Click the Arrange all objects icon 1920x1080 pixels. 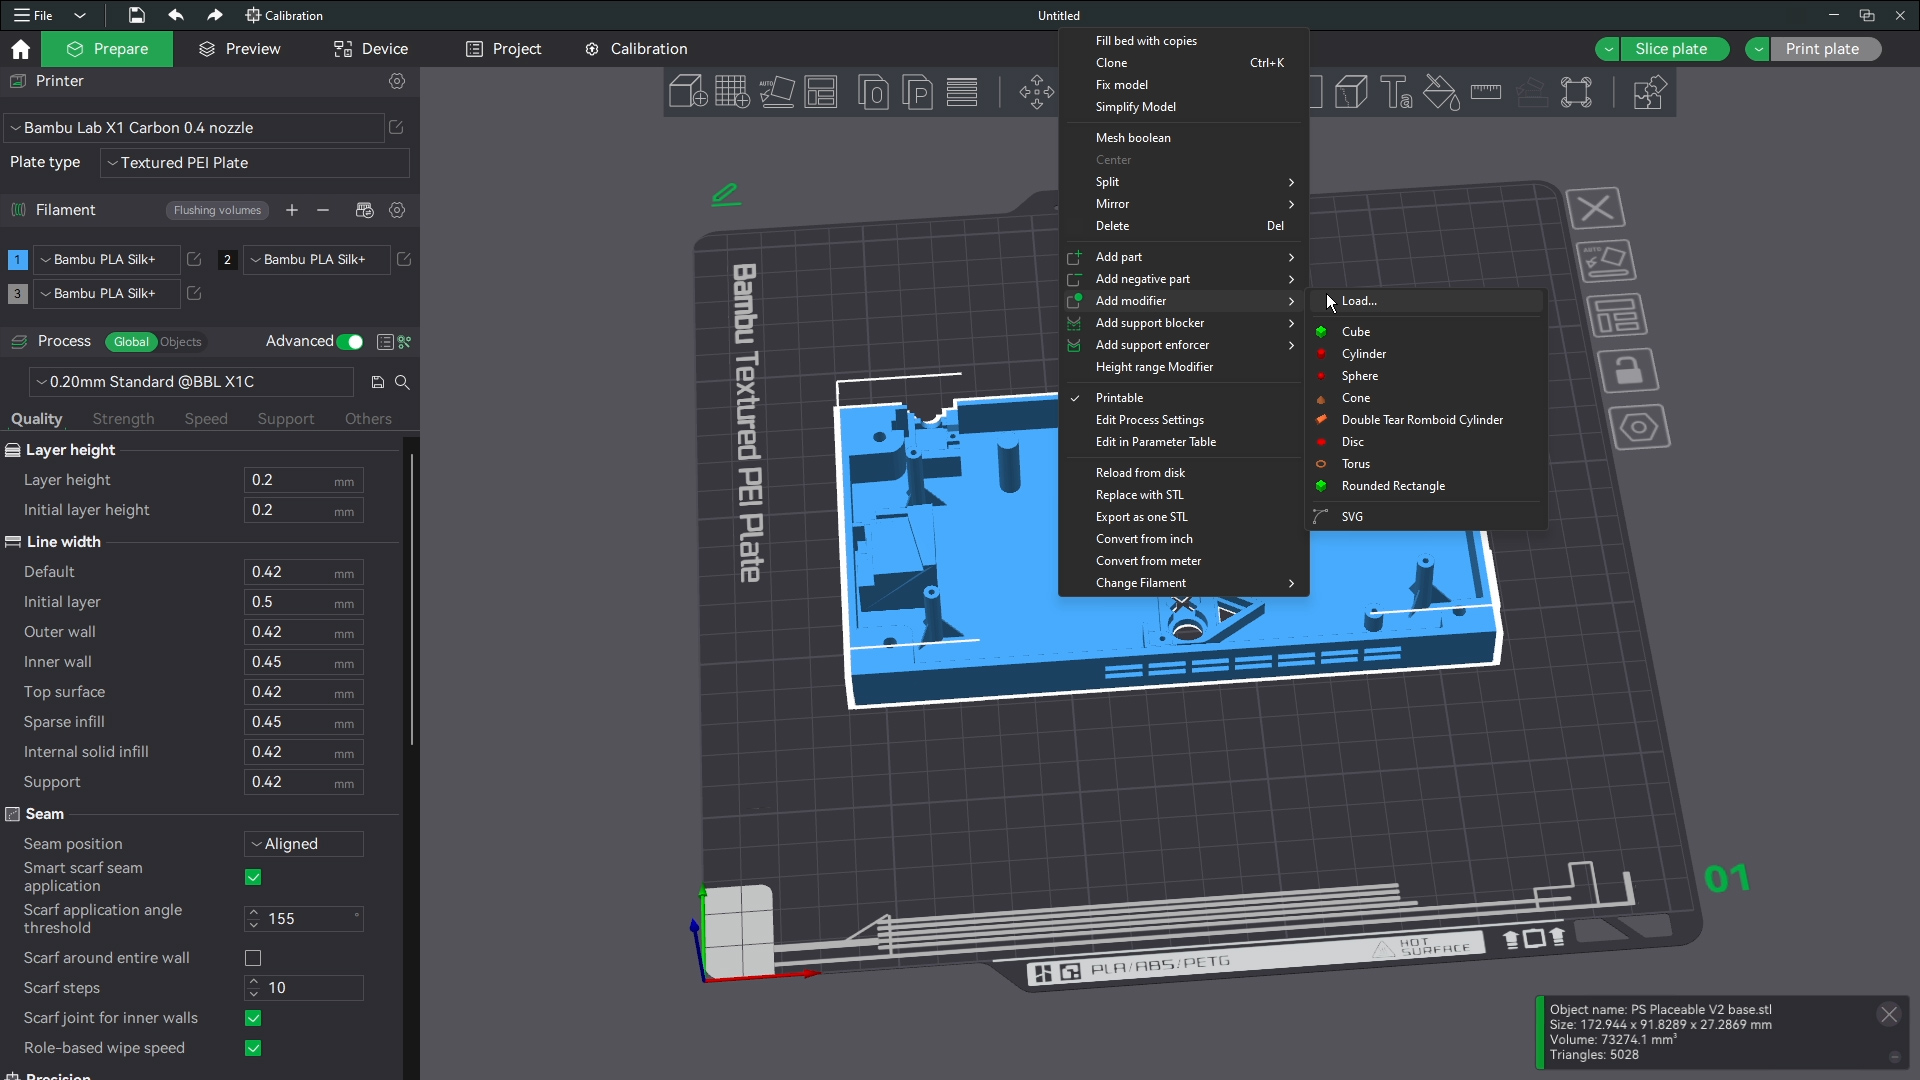click(x=821, y=92)
